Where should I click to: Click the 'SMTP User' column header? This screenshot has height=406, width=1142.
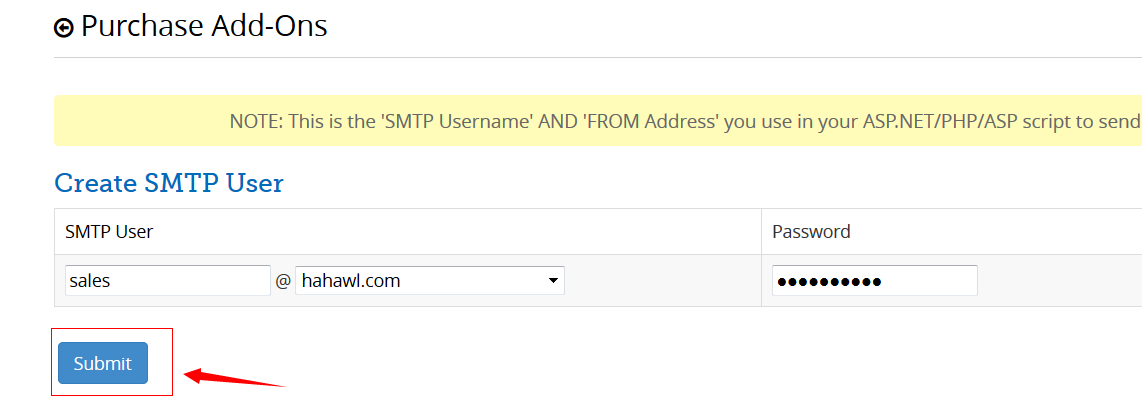pos(109,232)
